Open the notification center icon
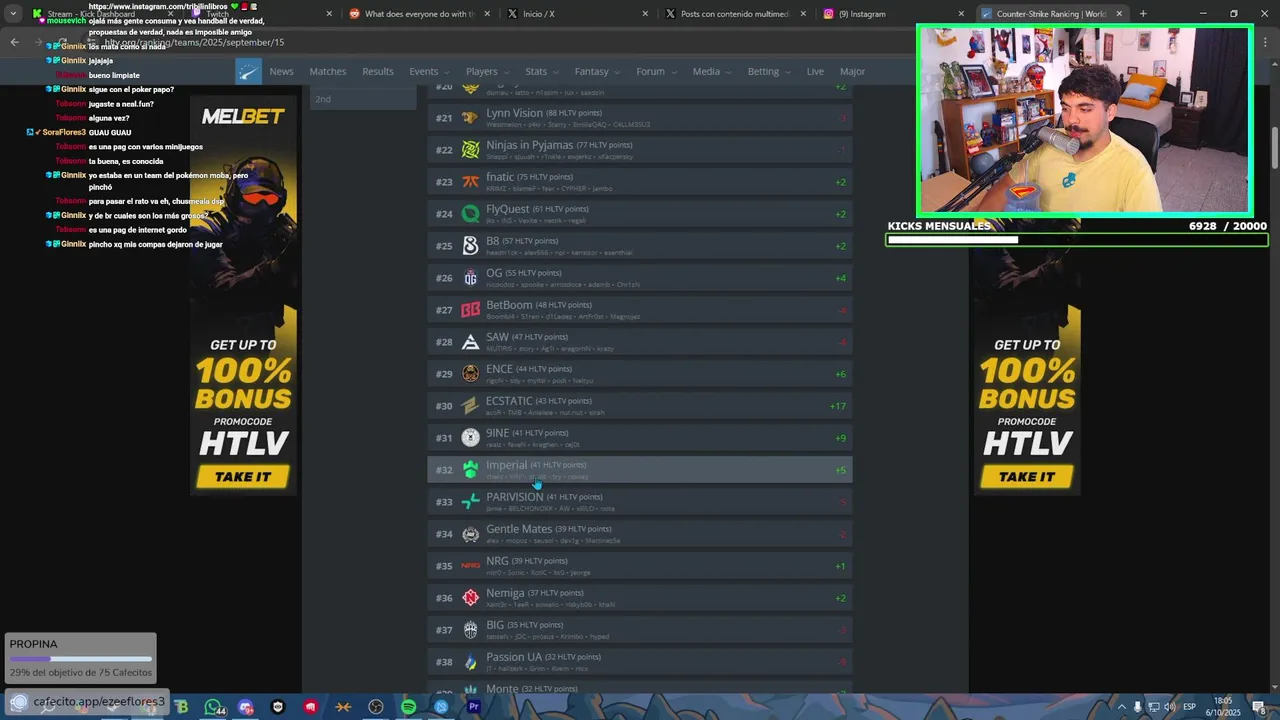The image size is (1280, 720). pyautogui.click(x=1261, y=707)
